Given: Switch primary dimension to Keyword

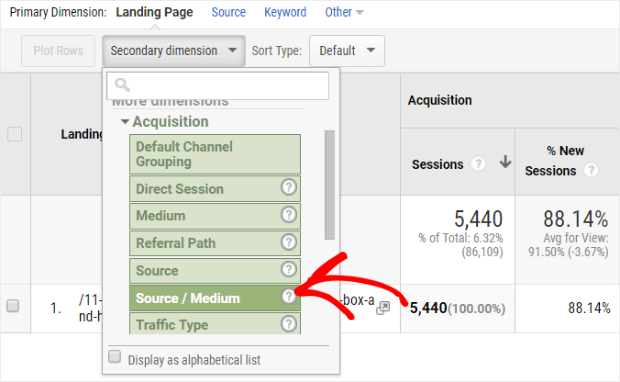Looking at the screenshot, I should pos(285,12).
